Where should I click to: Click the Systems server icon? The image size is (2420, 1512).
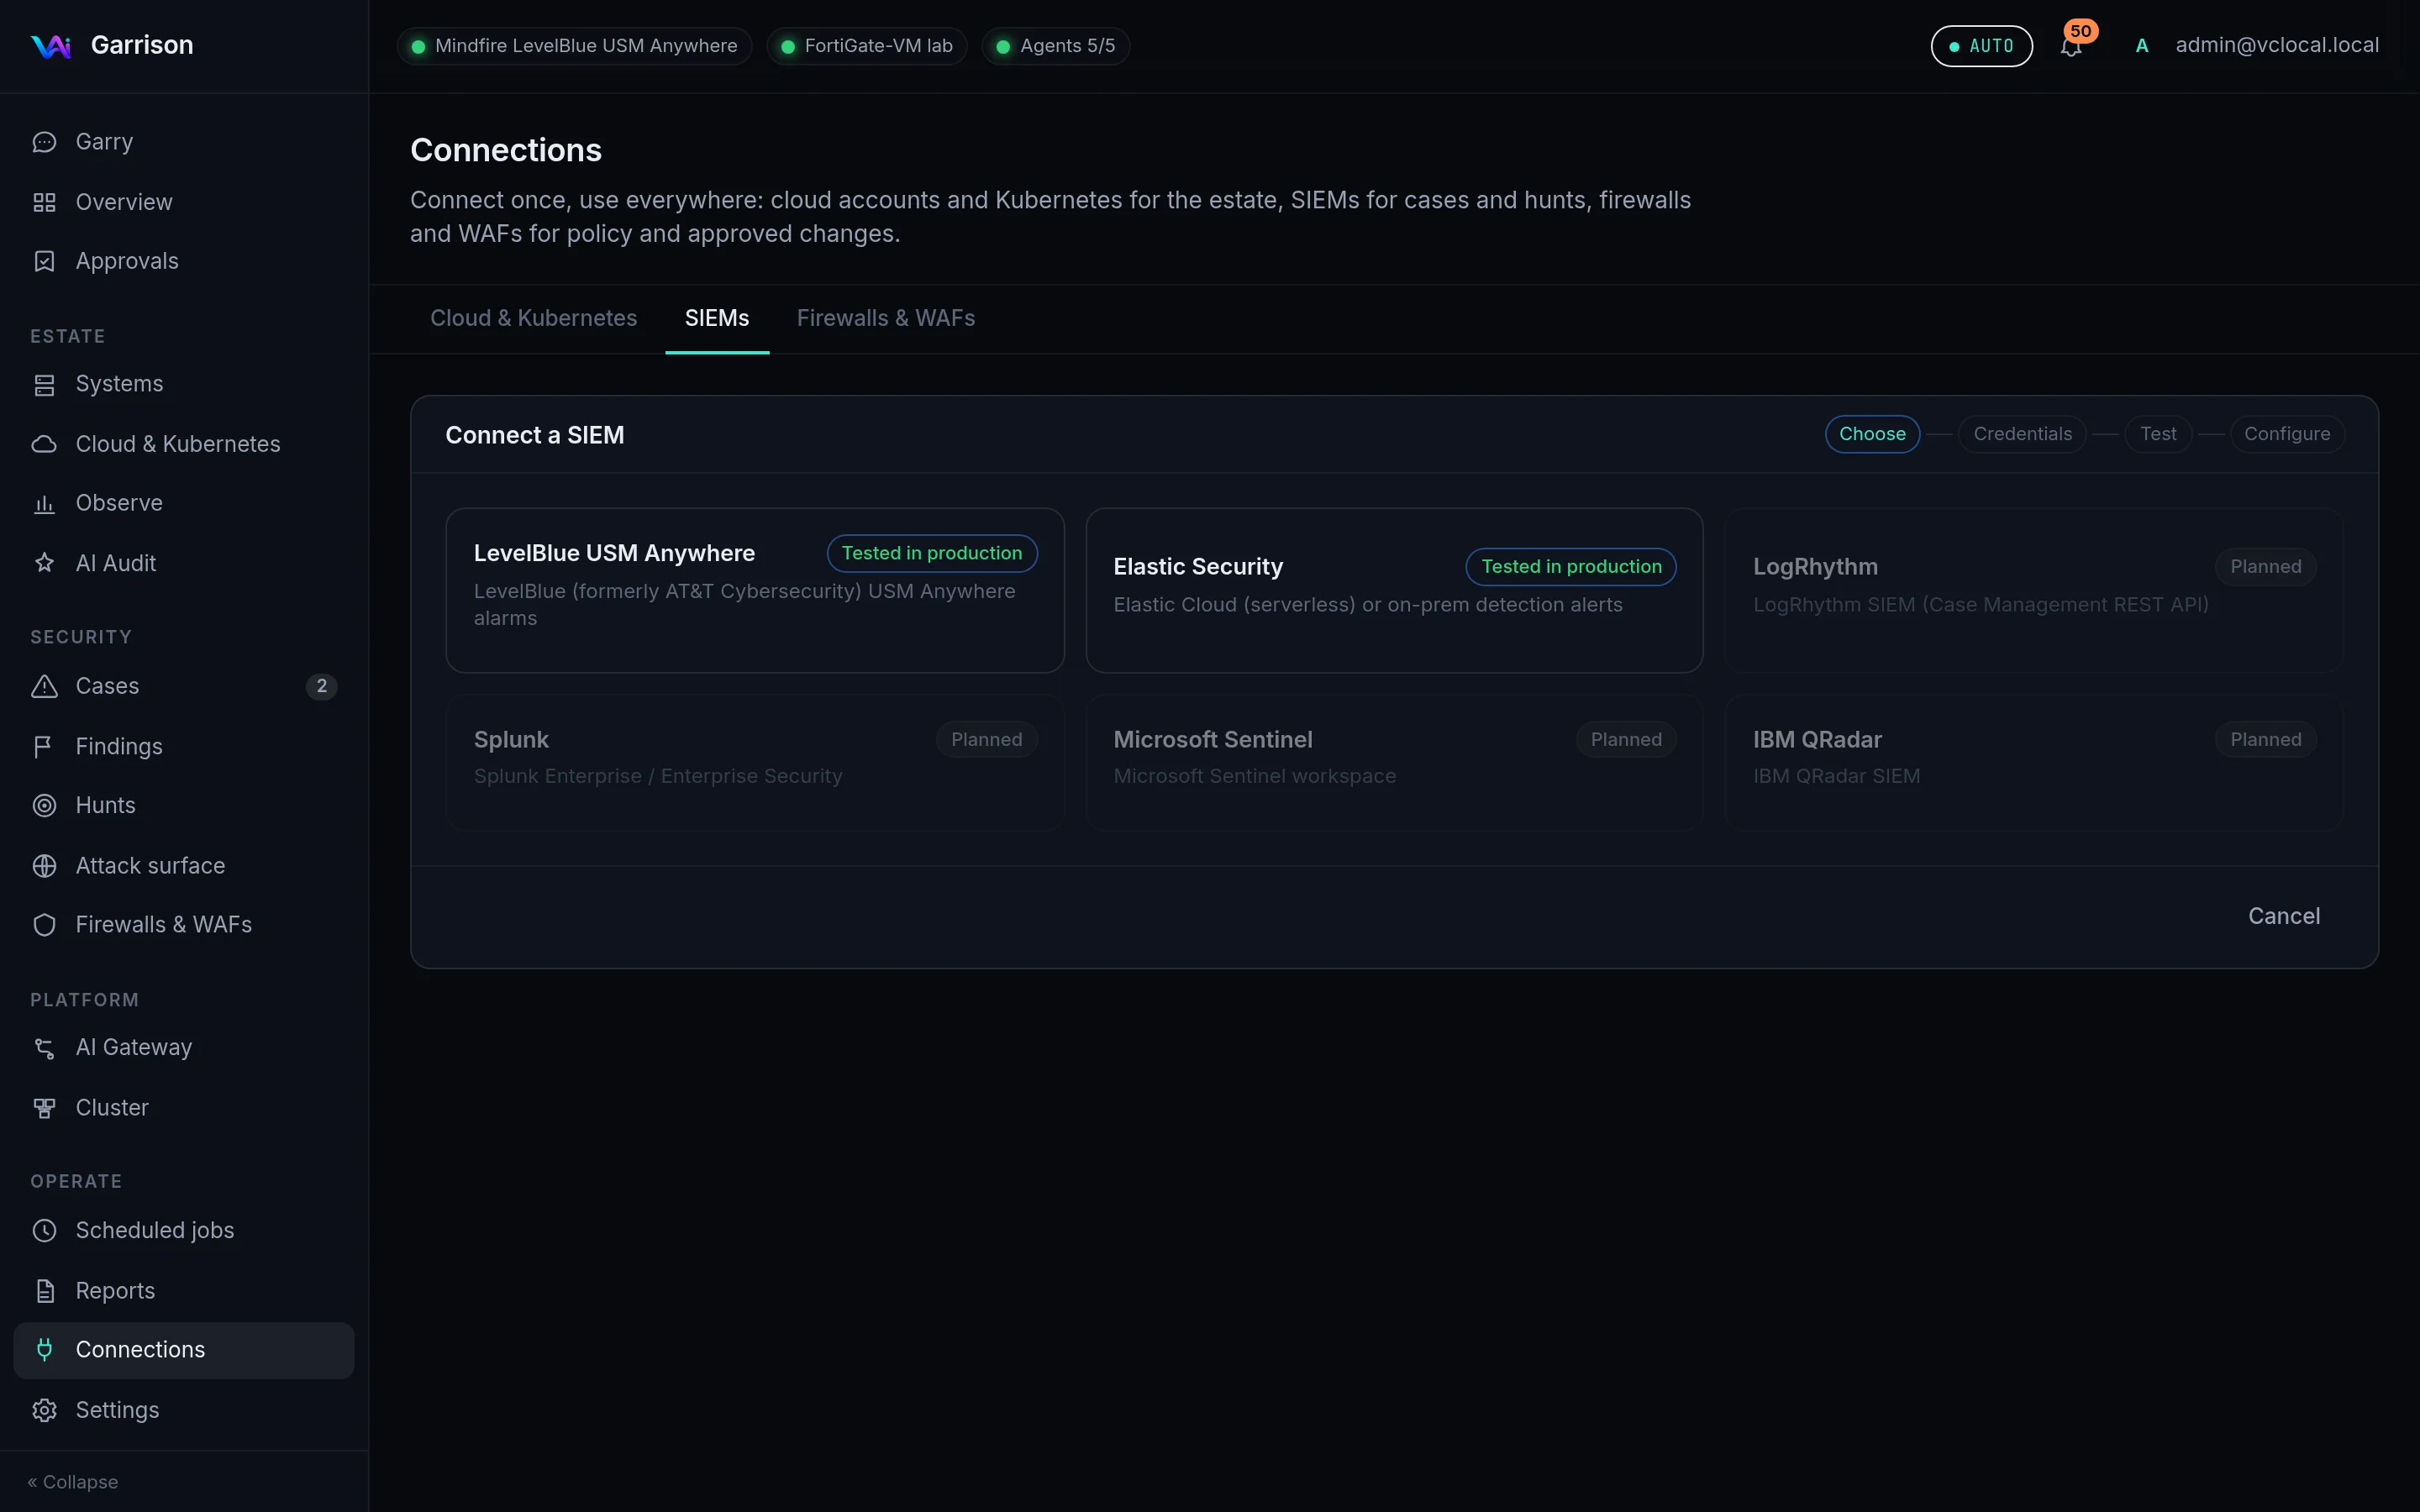[44, 384]
